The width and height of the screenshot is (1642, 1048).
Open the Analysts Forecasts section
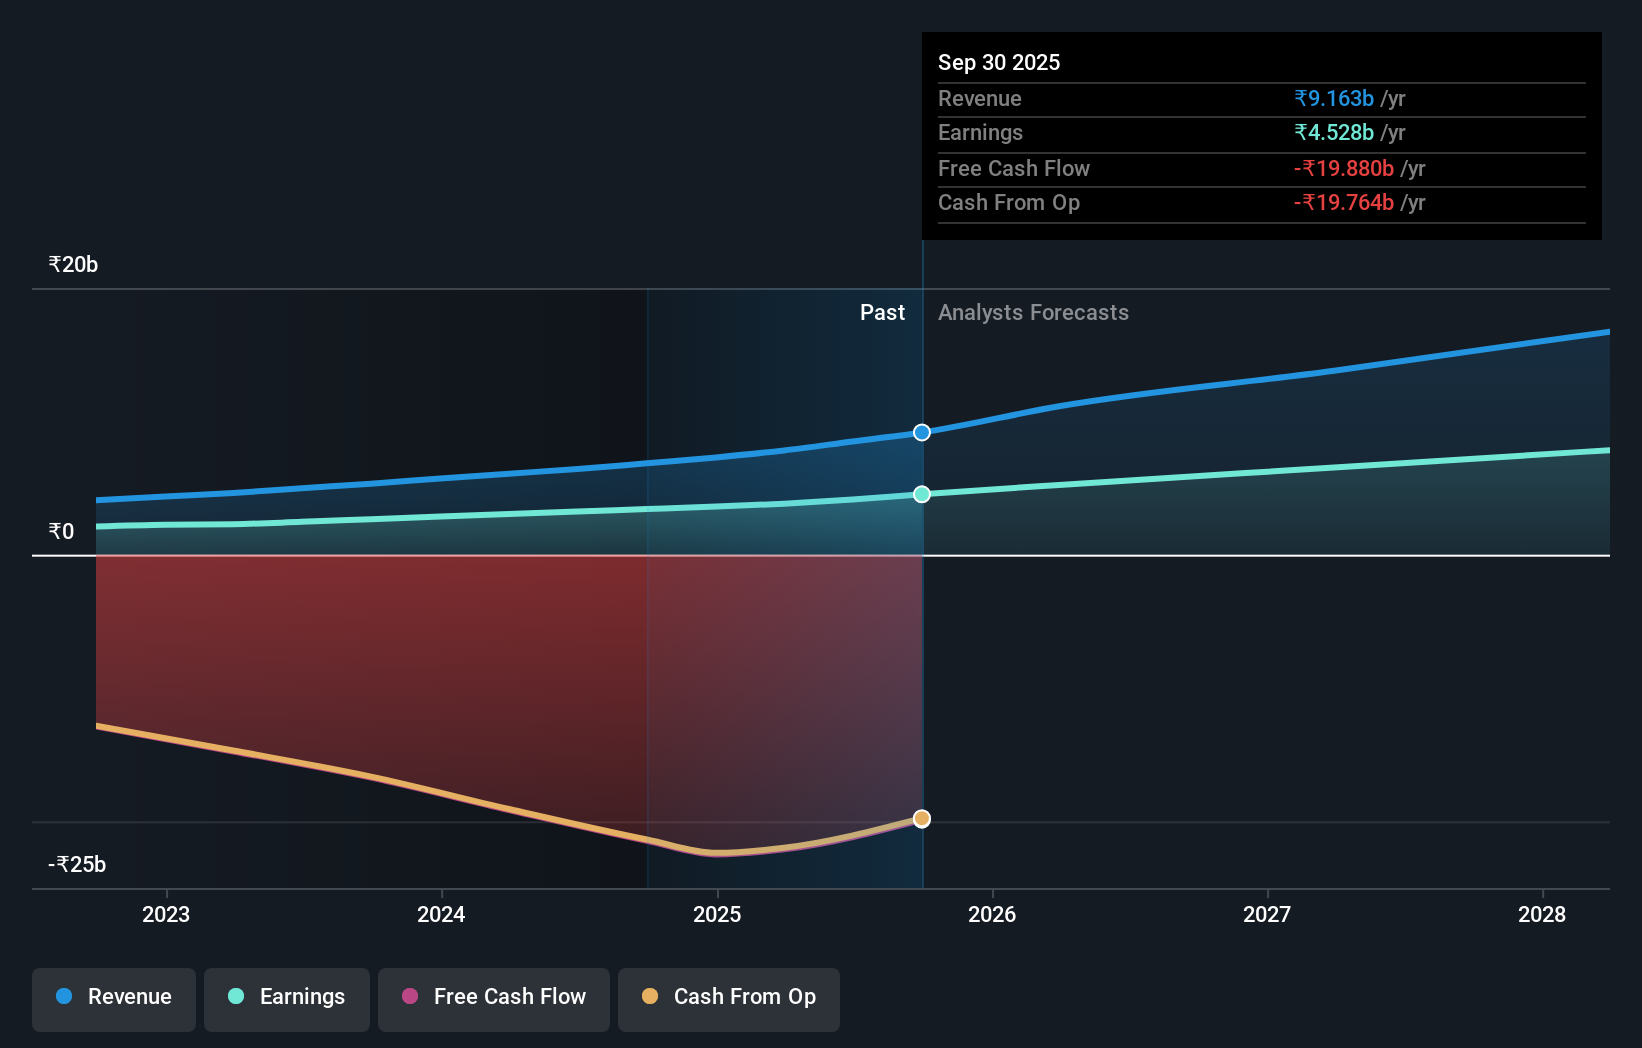pyautogui.click(x=1033, y=312)
